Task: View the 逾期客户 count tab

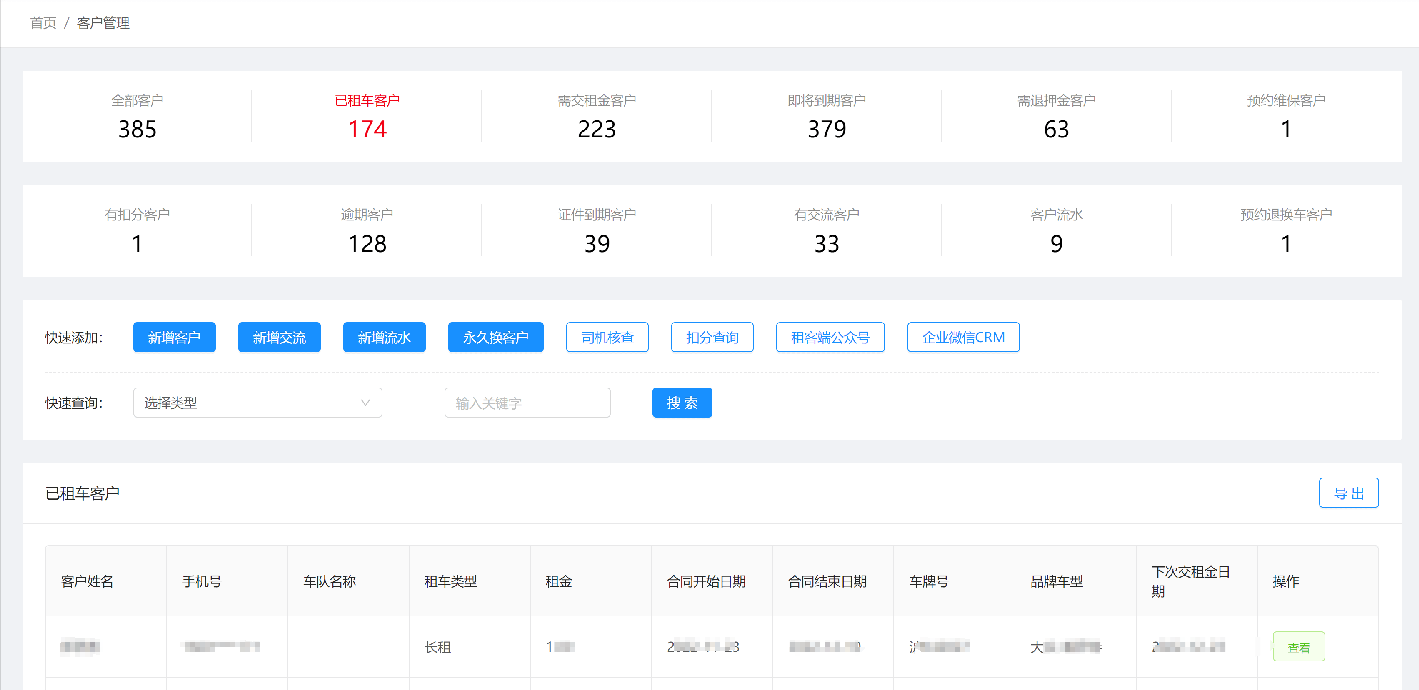Action: point(367,230)
